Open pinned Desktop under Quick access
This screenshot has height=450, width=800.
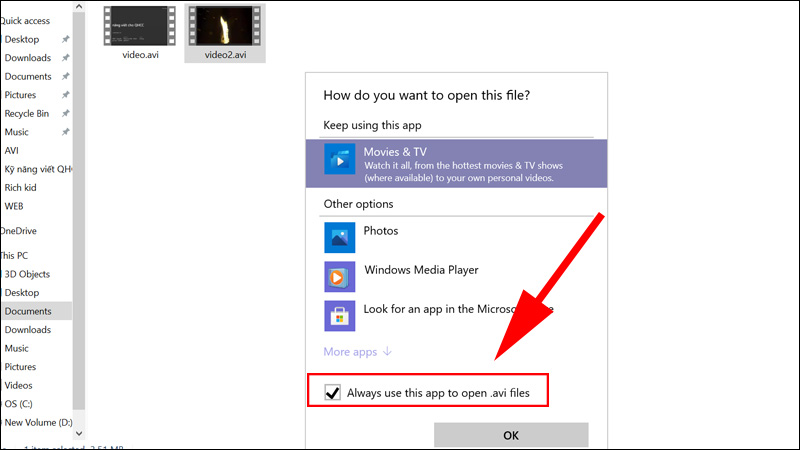21,39
